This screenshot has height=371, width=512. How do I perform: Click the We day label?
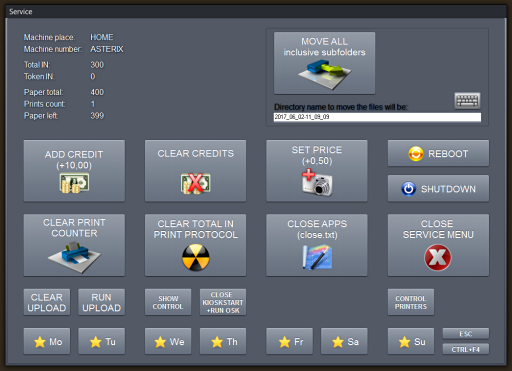177,342
